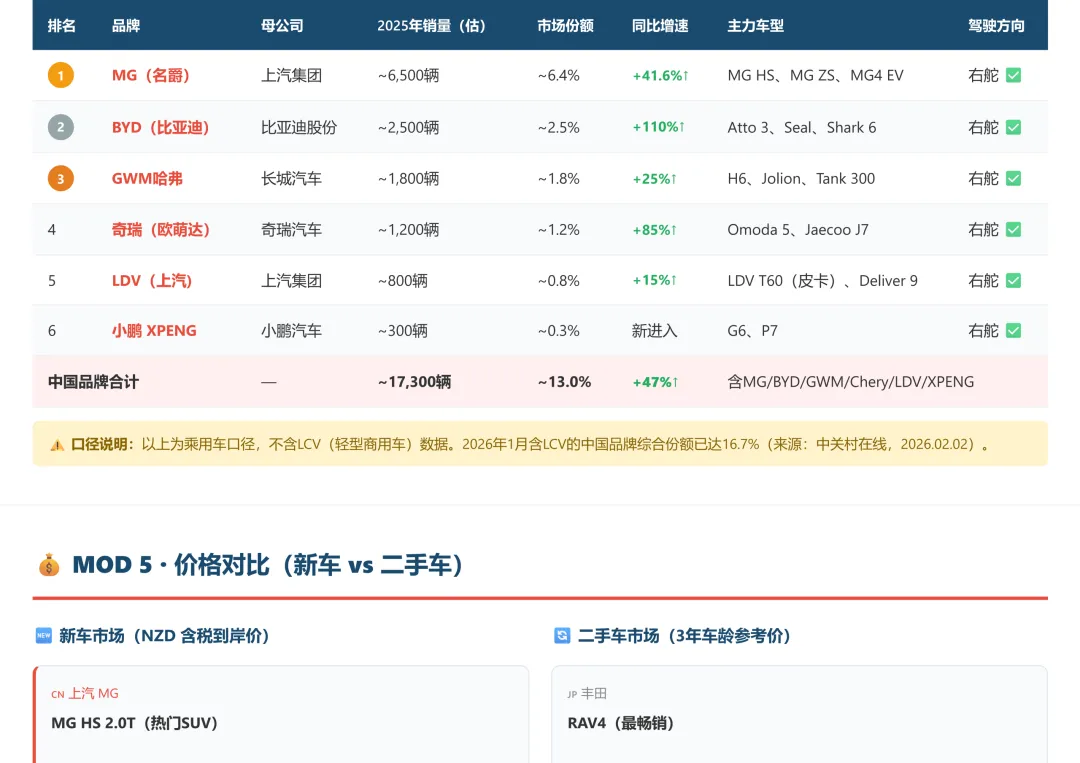The height and width of the screenshot is (763, 1080).
Task: Click the 中国品牌合计 total row label
Action: 93,382
